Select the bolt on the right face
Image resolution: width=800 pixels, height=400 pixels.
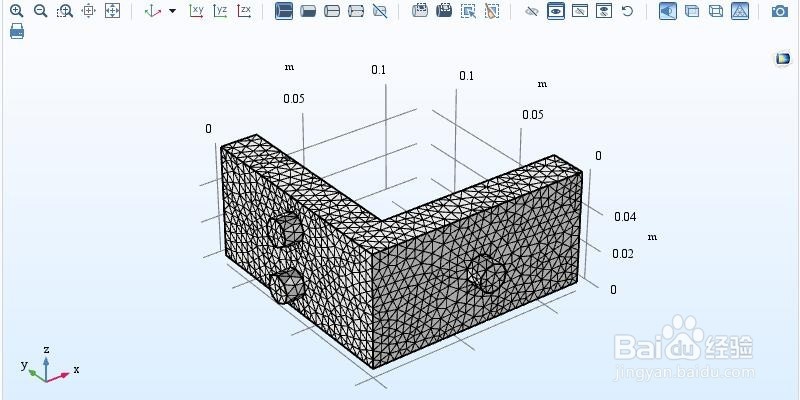[486, 274]
